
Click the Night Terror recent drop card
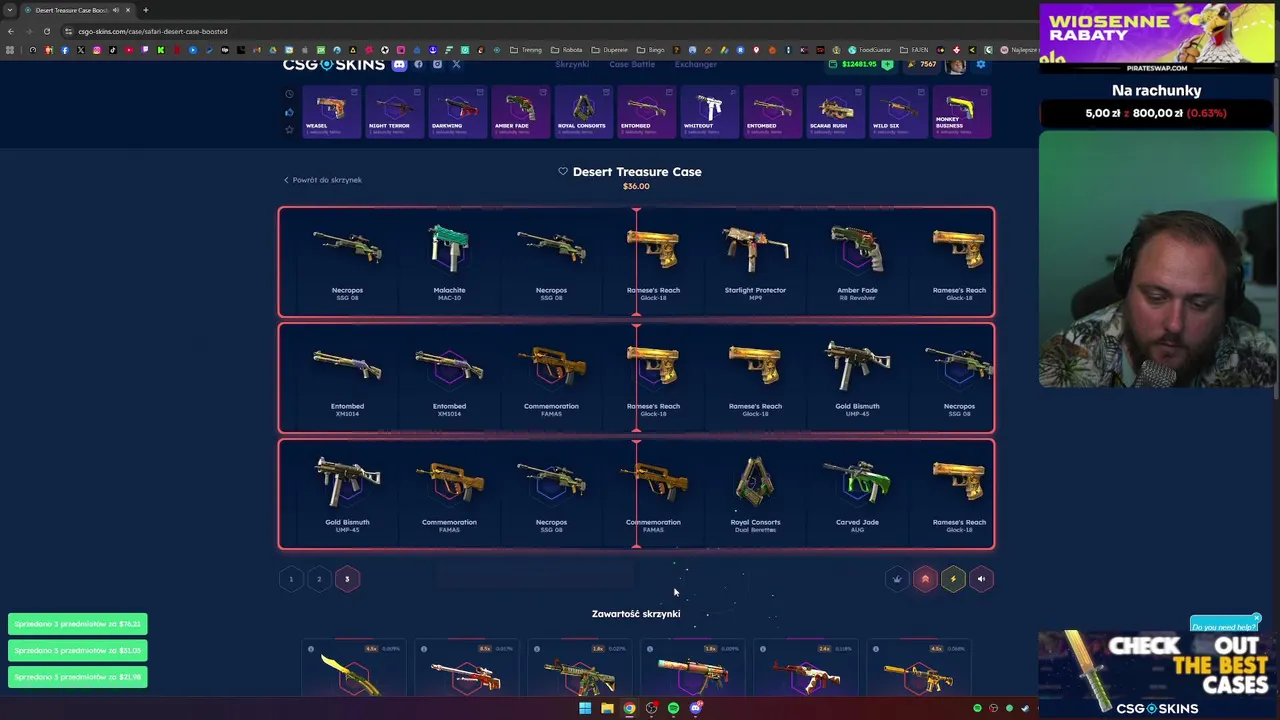tap(394, 112)
